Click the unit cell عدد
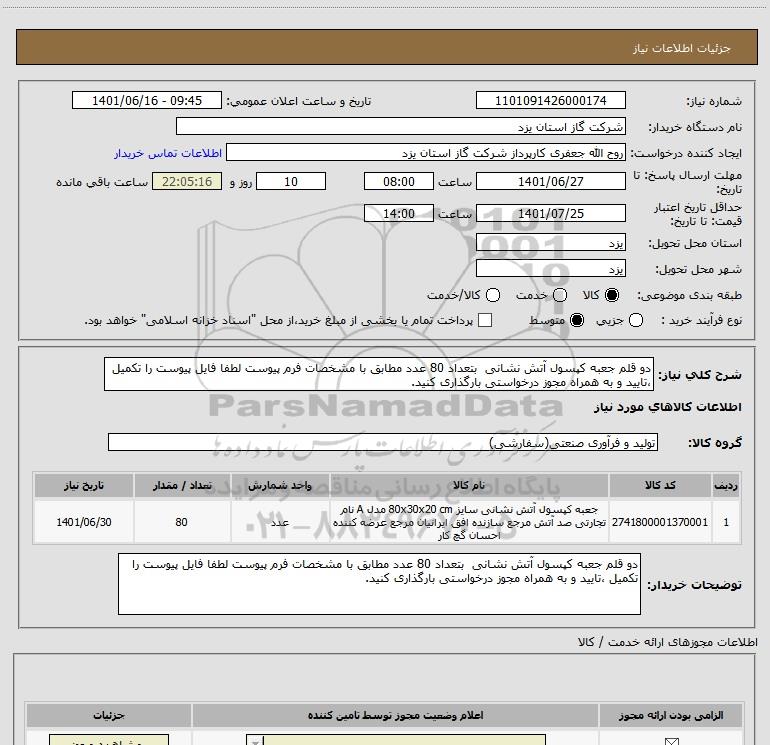 coord(279,522)
